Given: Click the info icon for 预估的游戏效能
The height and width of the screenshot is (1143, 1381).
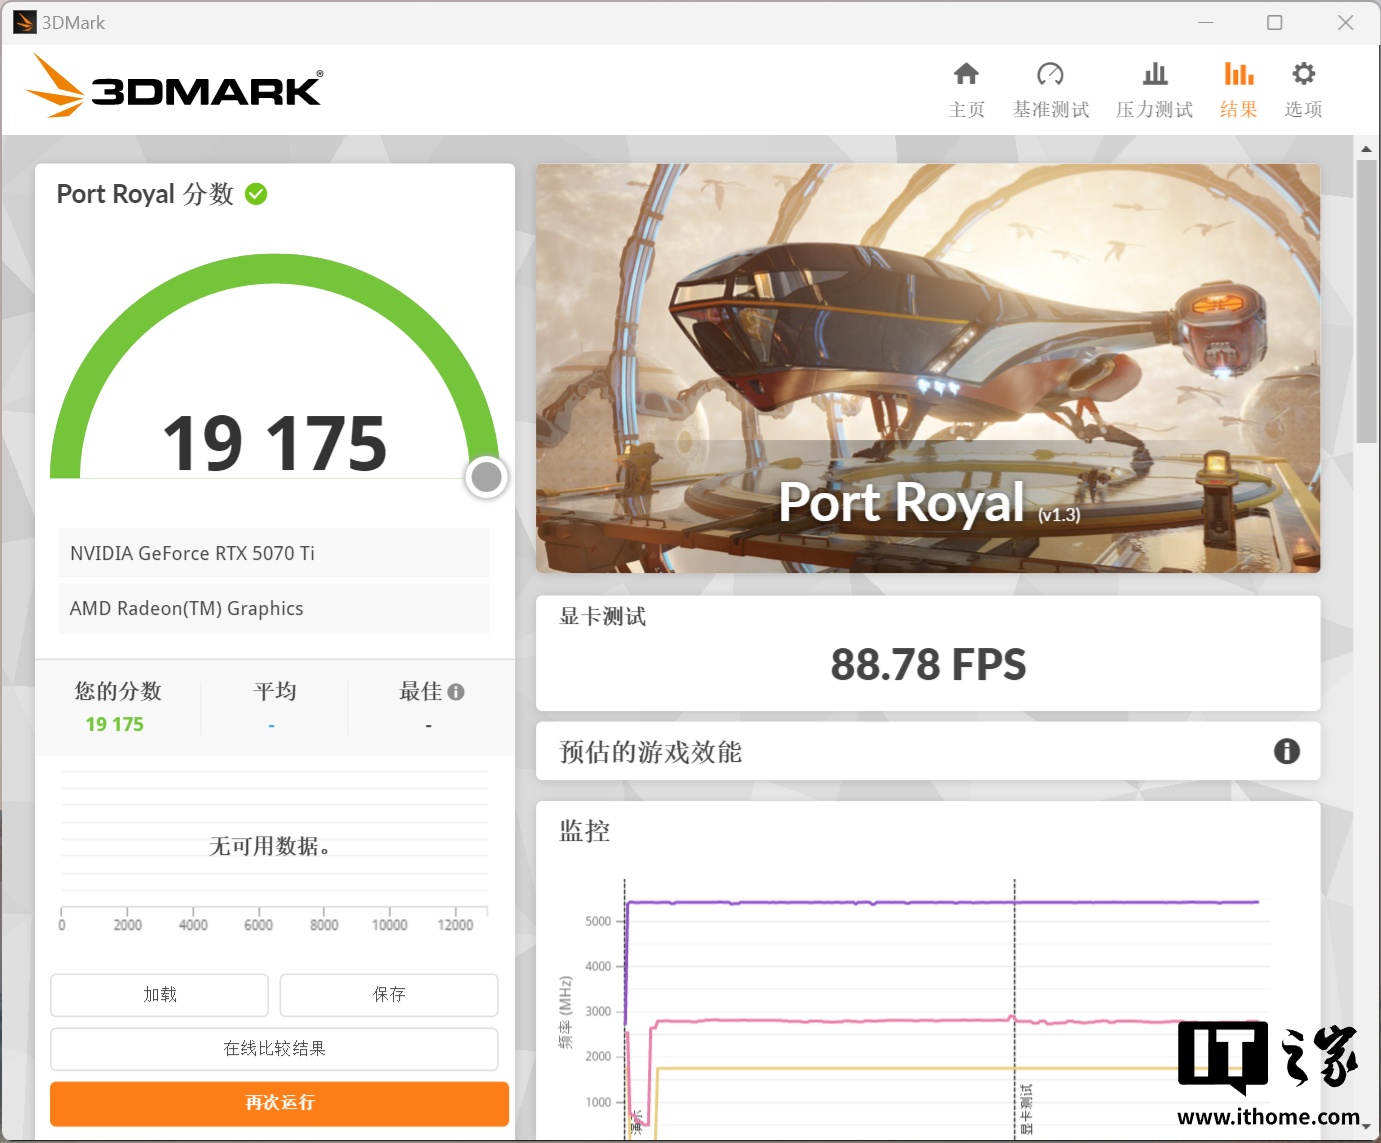Looking at the screenshot, I should (1286, 751).
